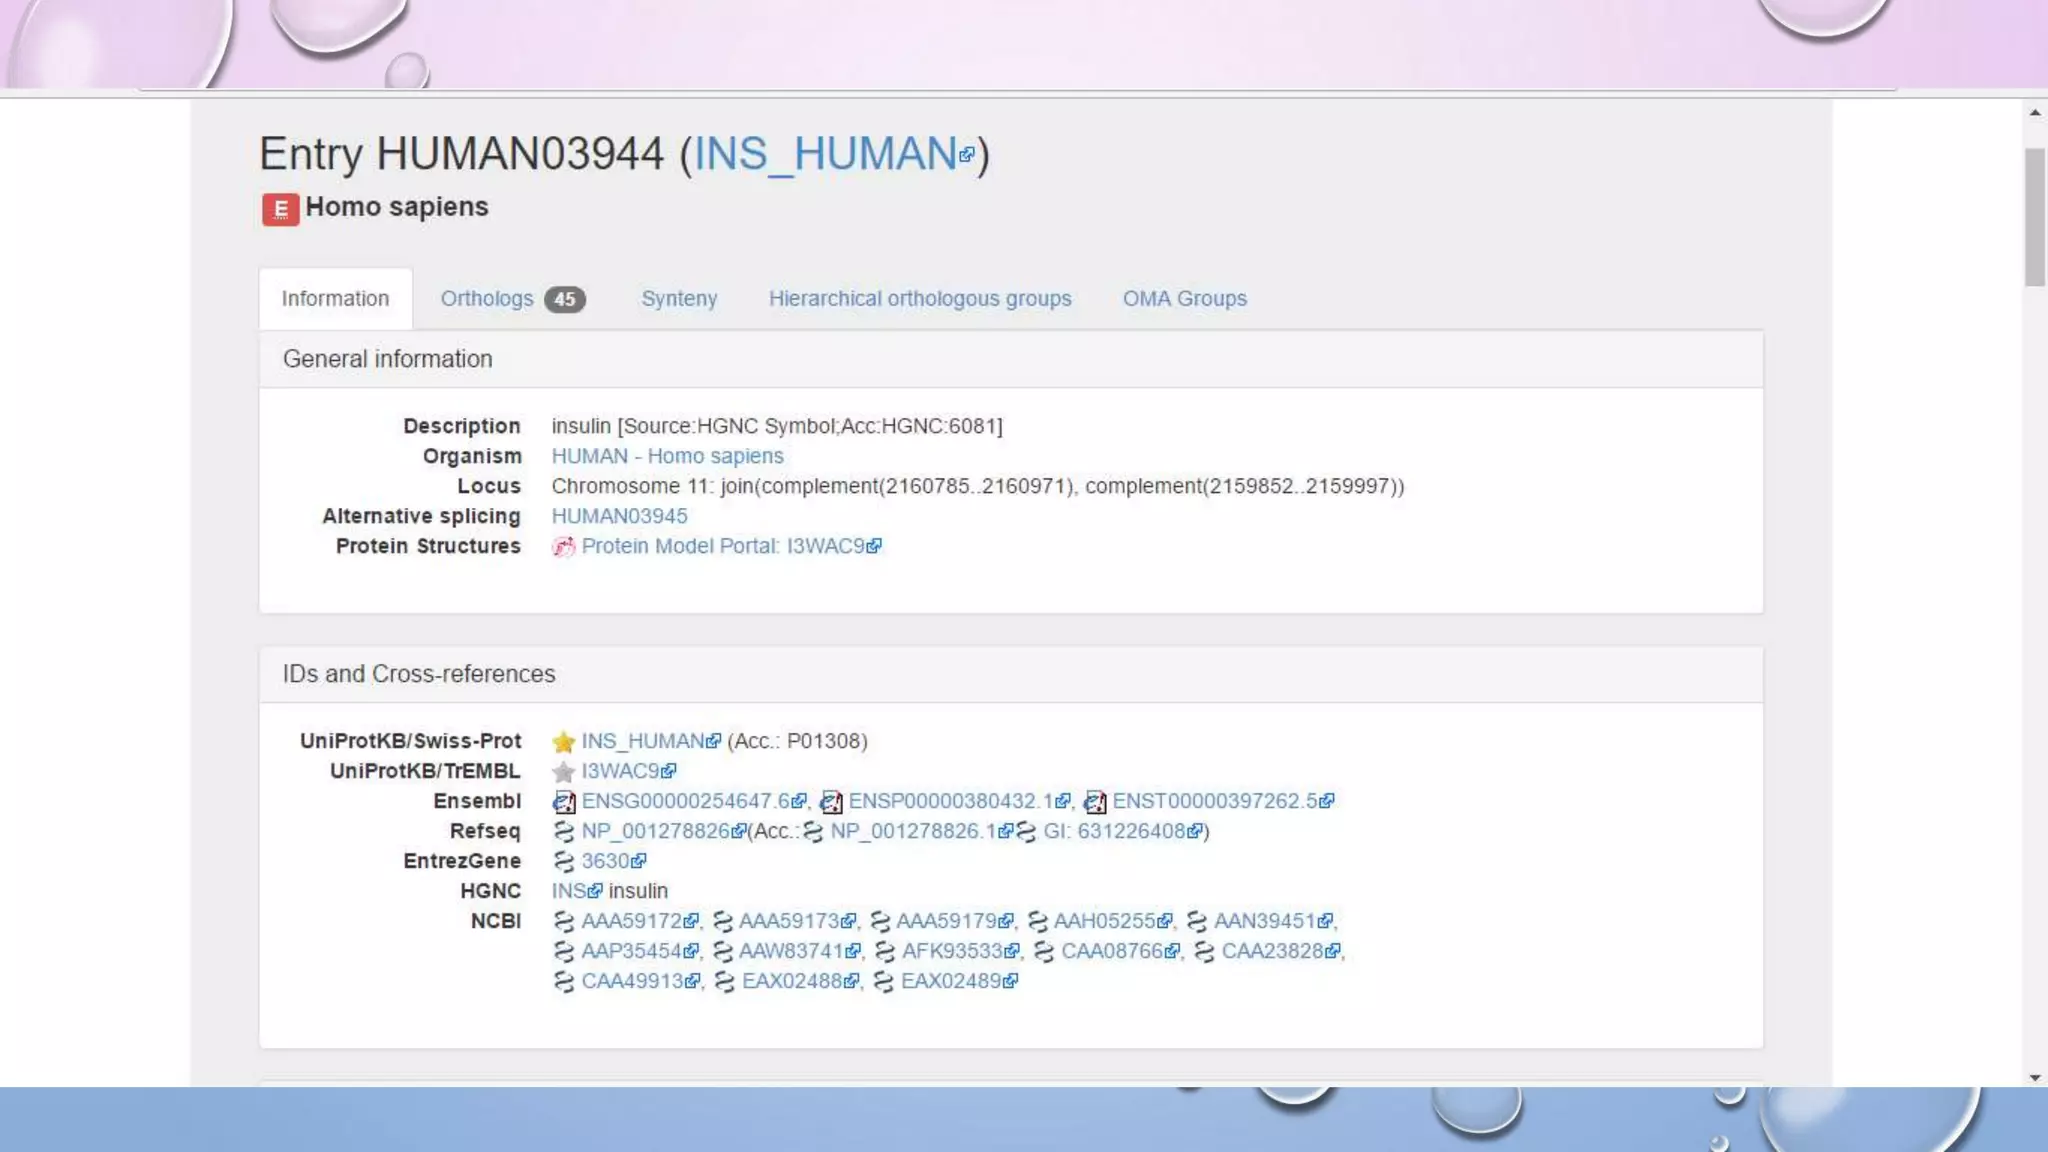Click the NCBI icon before EntrezGene 3630
Viewport: 2048px width, 1152px height.
click(564, 862)
